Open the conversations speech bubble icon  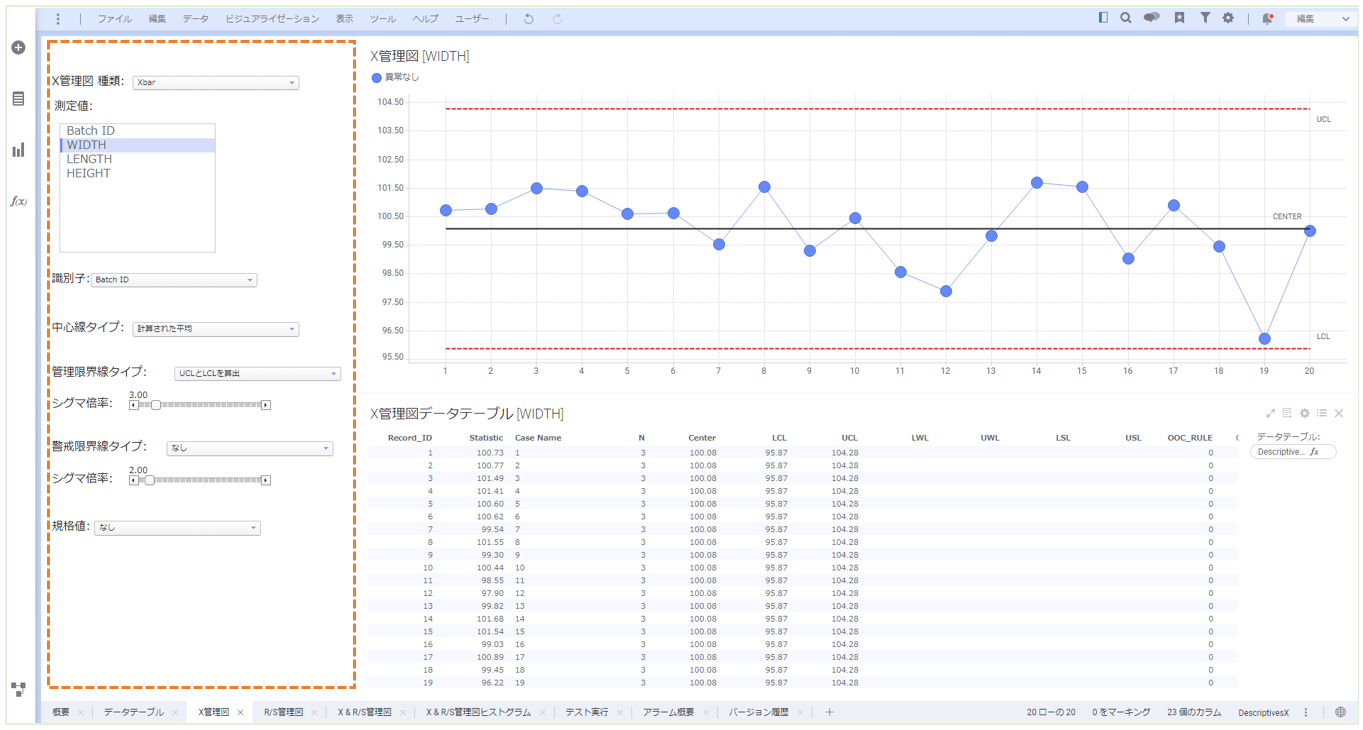pos(1152,18)
